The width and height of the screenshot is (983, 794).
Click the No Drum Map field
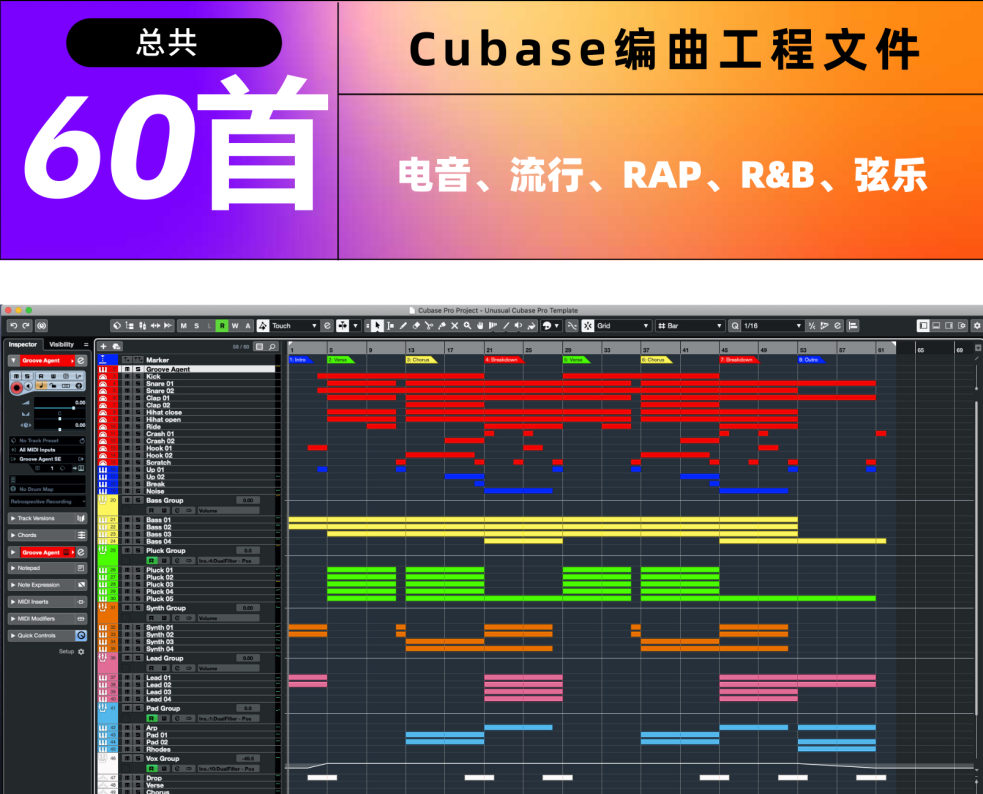point(48,489)
